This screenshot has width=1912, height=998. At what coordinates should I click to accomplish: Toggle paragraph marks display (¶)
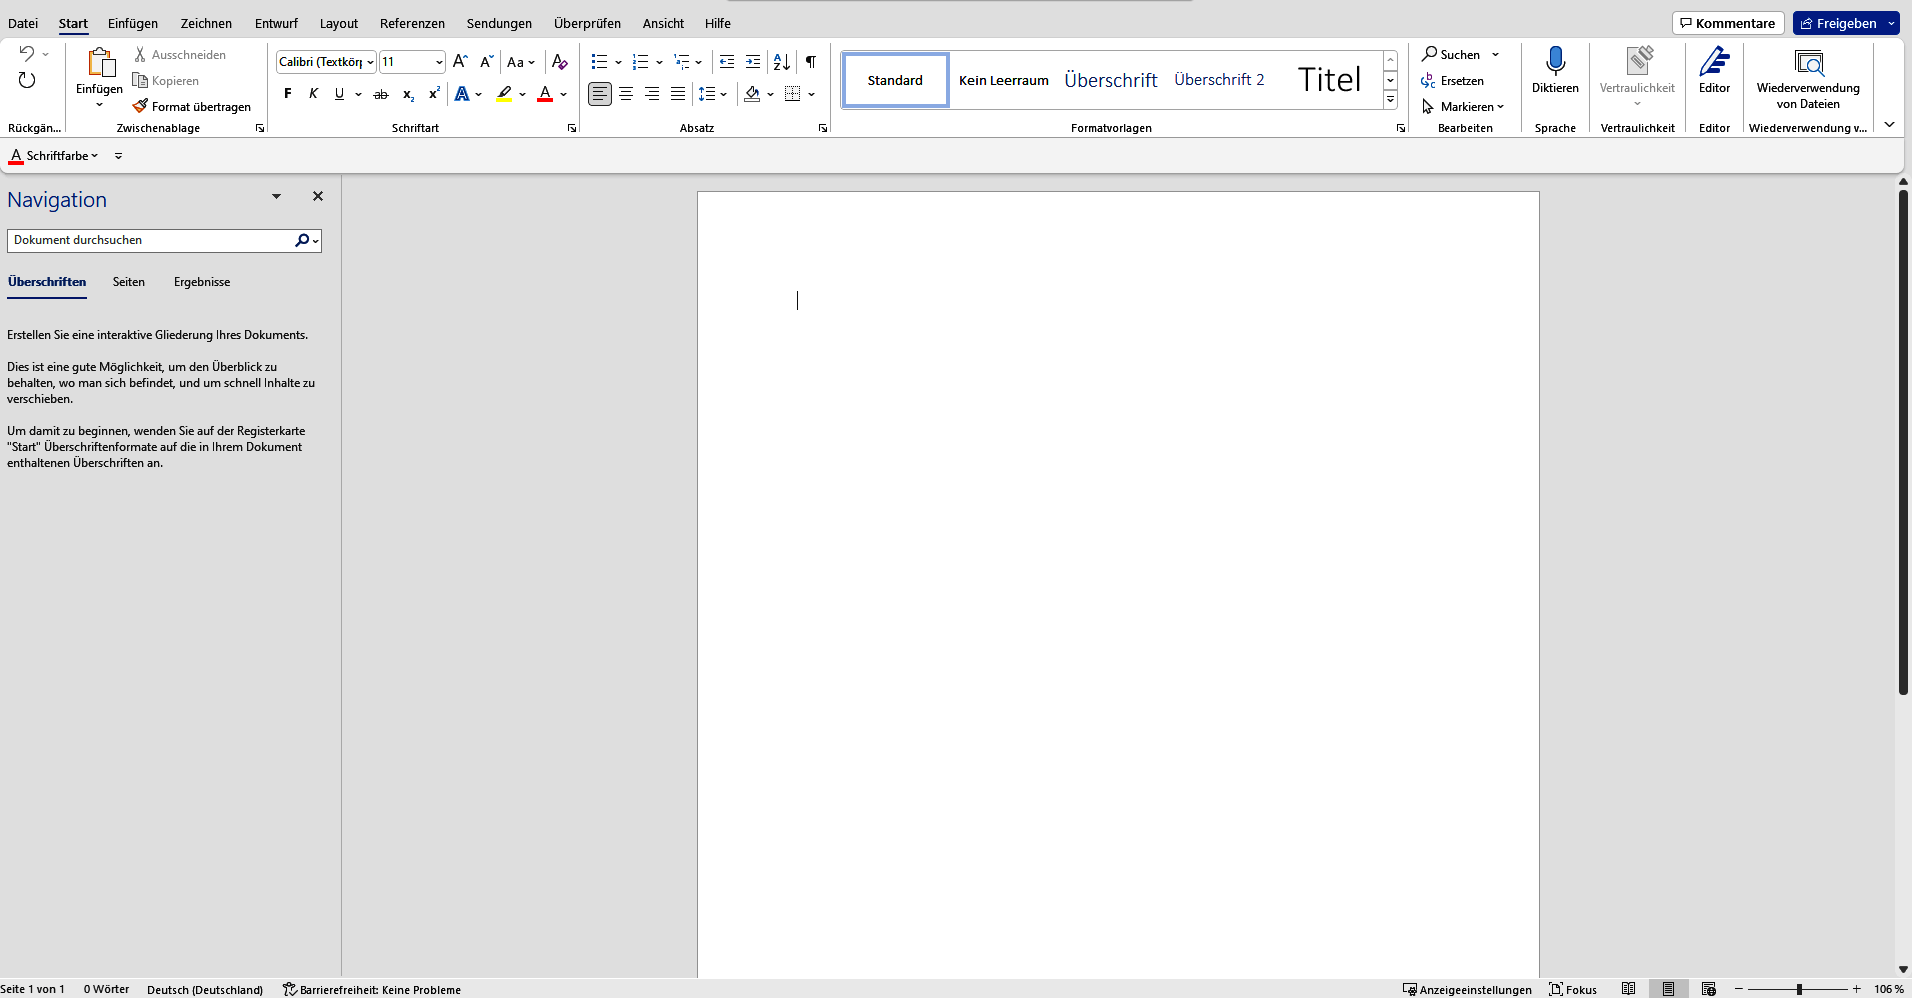[x=811, y=62]
